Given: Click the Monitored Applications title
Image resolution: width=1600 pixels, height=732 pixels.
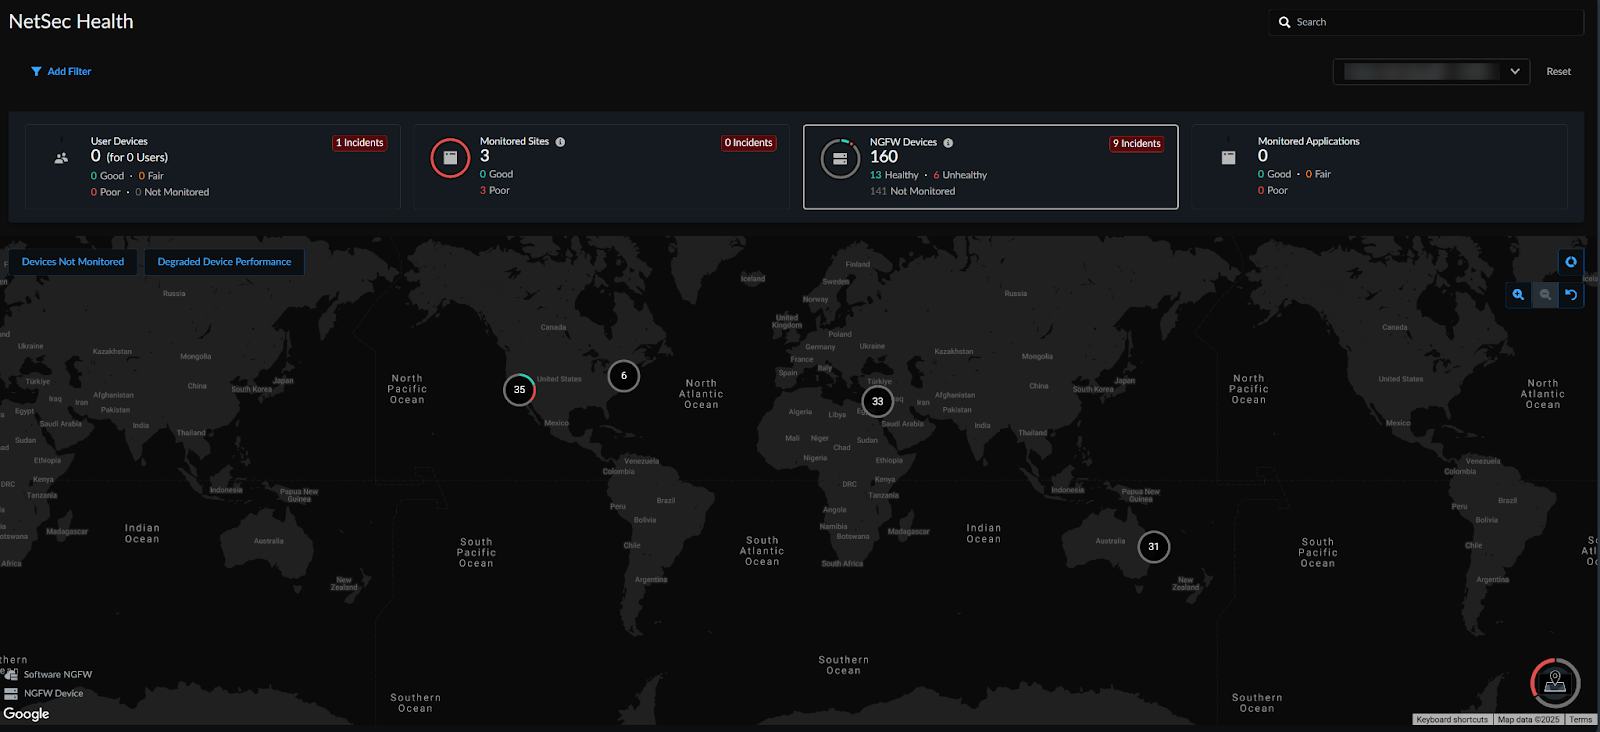Looking at the screenshot, I should click(1308, 141).
